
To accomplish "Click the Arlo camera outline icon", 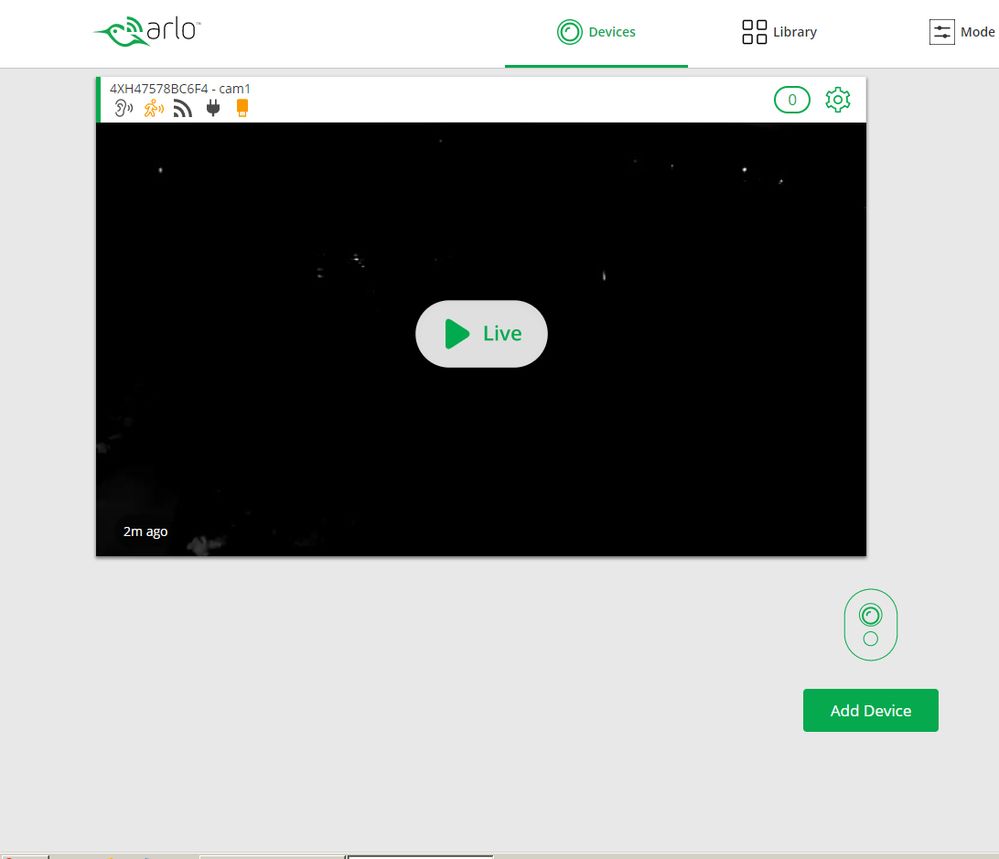I will click(870, 624).
